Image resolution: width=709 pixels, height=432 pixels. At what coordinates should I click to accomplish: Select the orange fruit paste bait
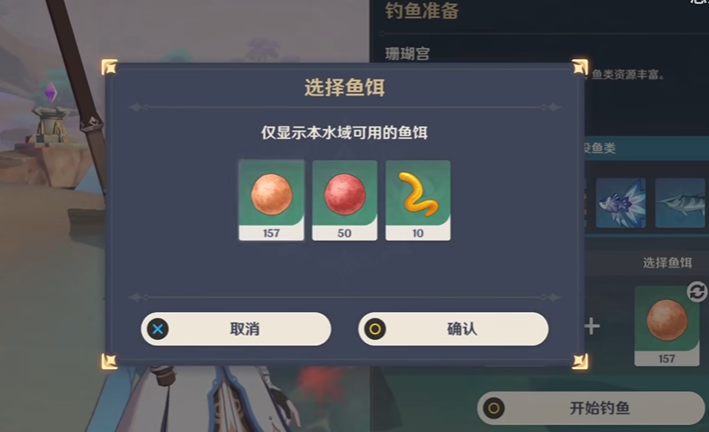click(x=271, y=200)
